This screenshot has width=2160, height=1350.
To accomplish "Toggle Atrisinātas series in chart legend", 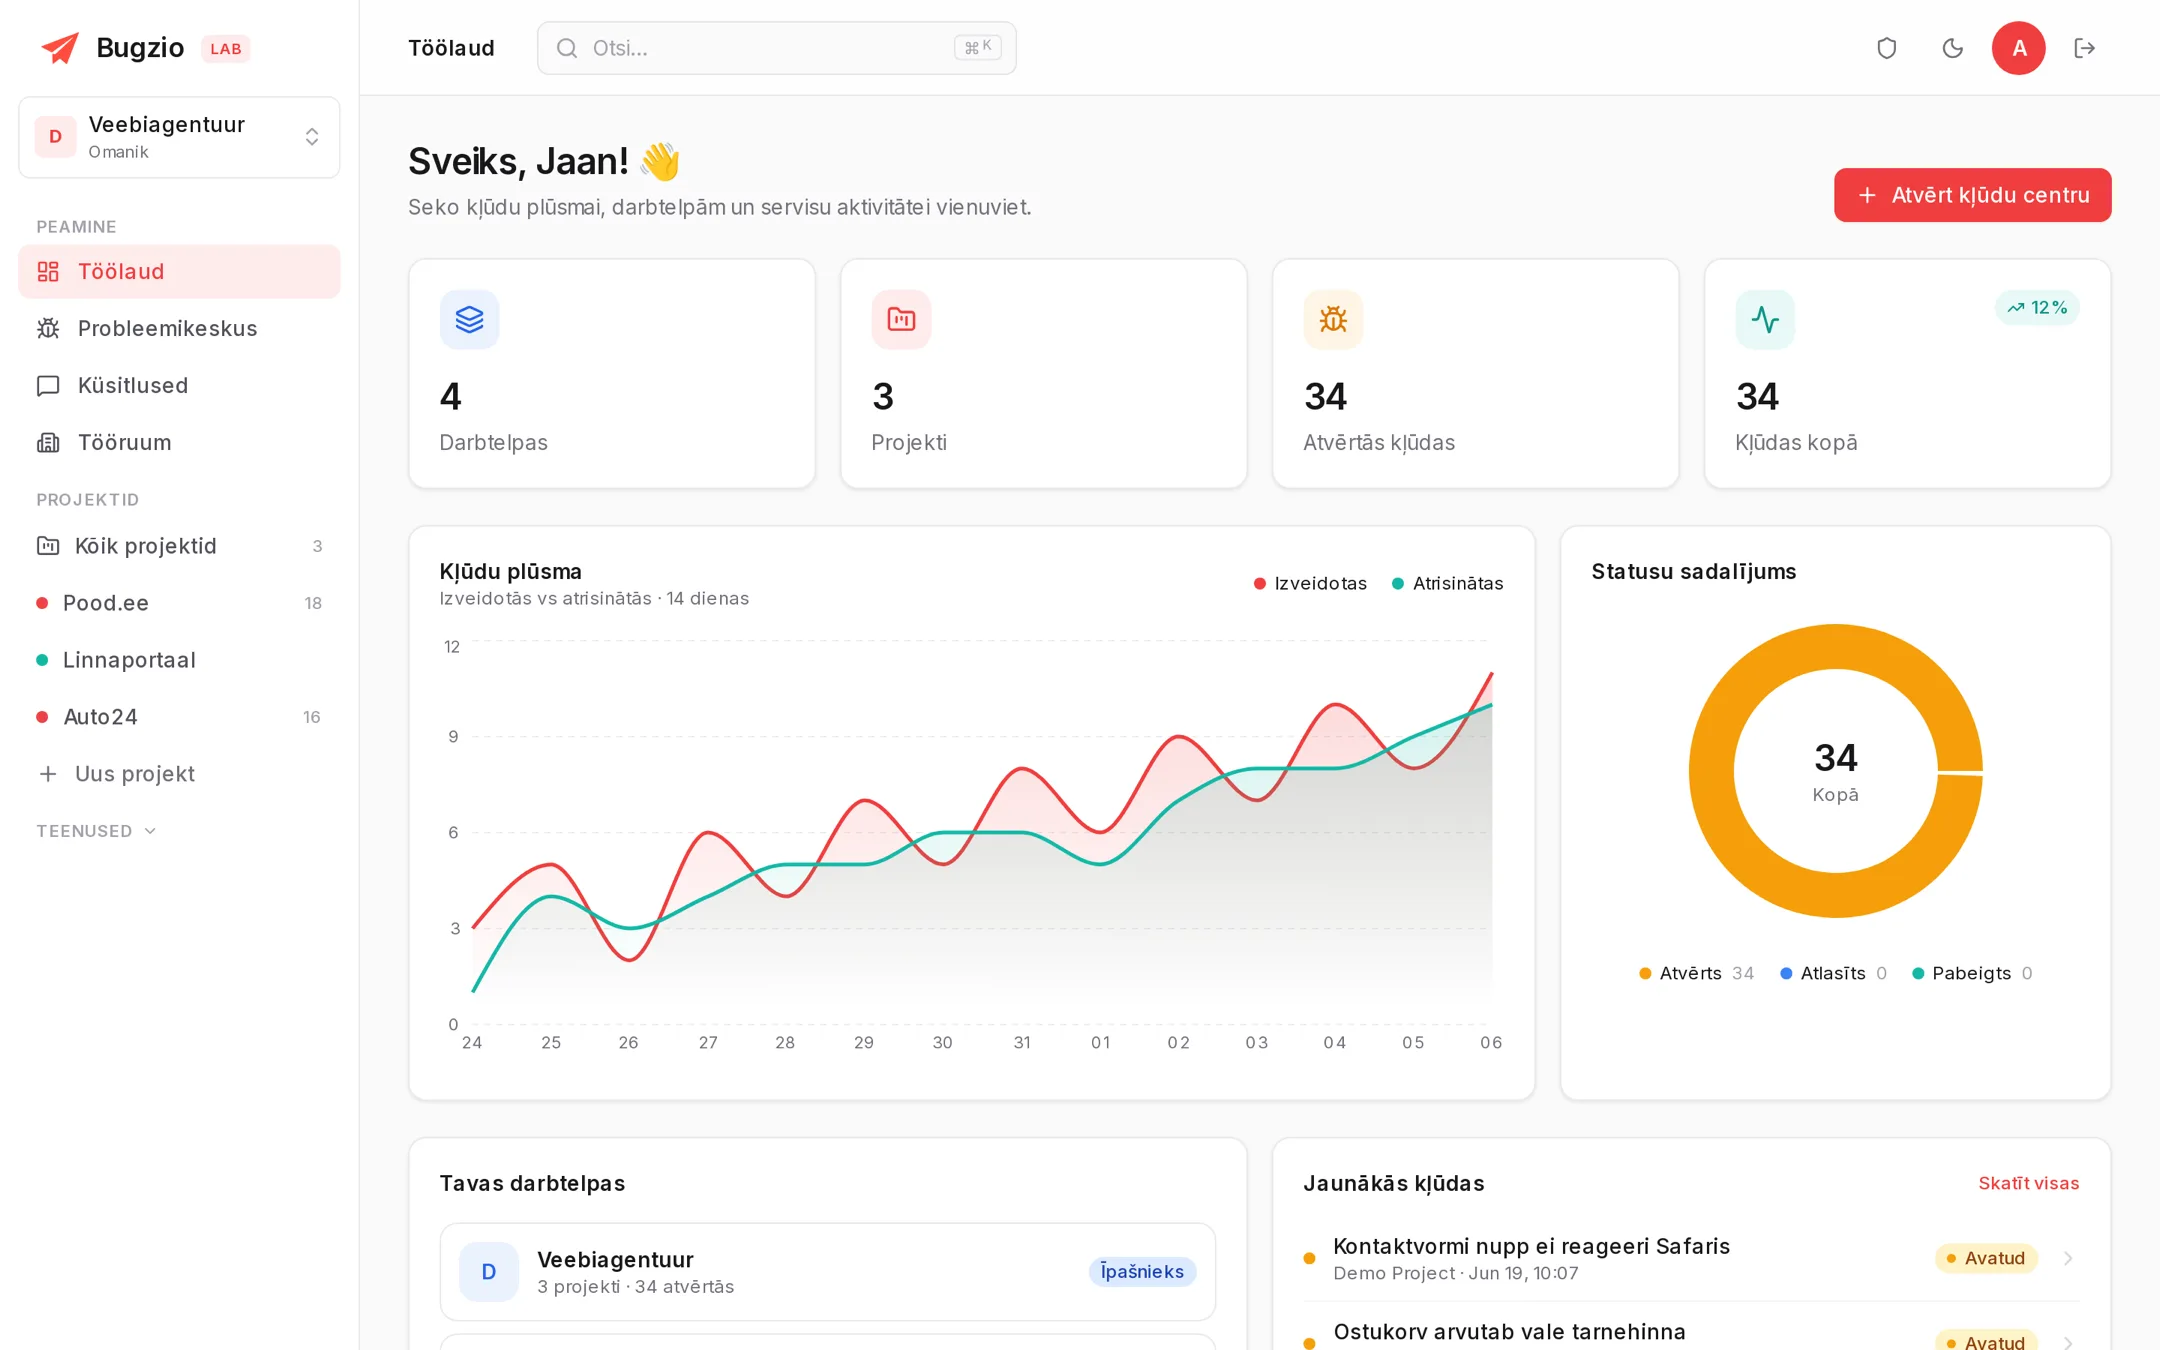I will 1447,584.
